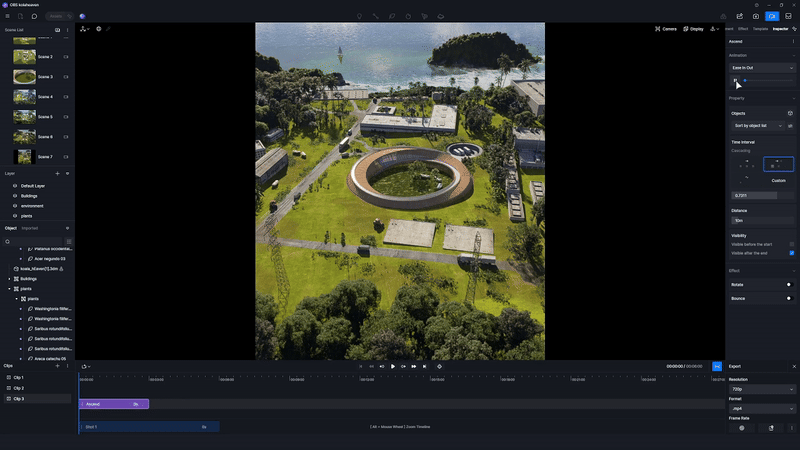The image size is (800, 450).
Task: Open the gizmo dropdown in the viewport's top-left corner
Action: [x=85, y=29]
